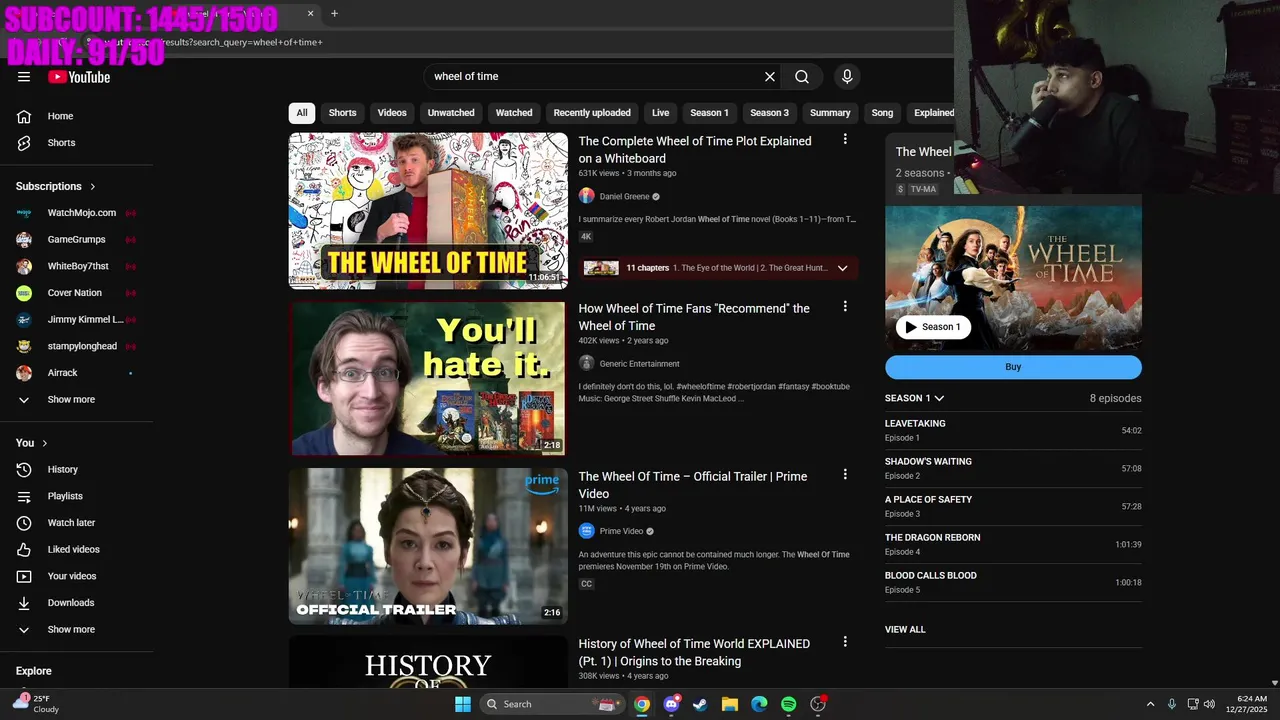Select the All filter chip

tap(302, 113)
